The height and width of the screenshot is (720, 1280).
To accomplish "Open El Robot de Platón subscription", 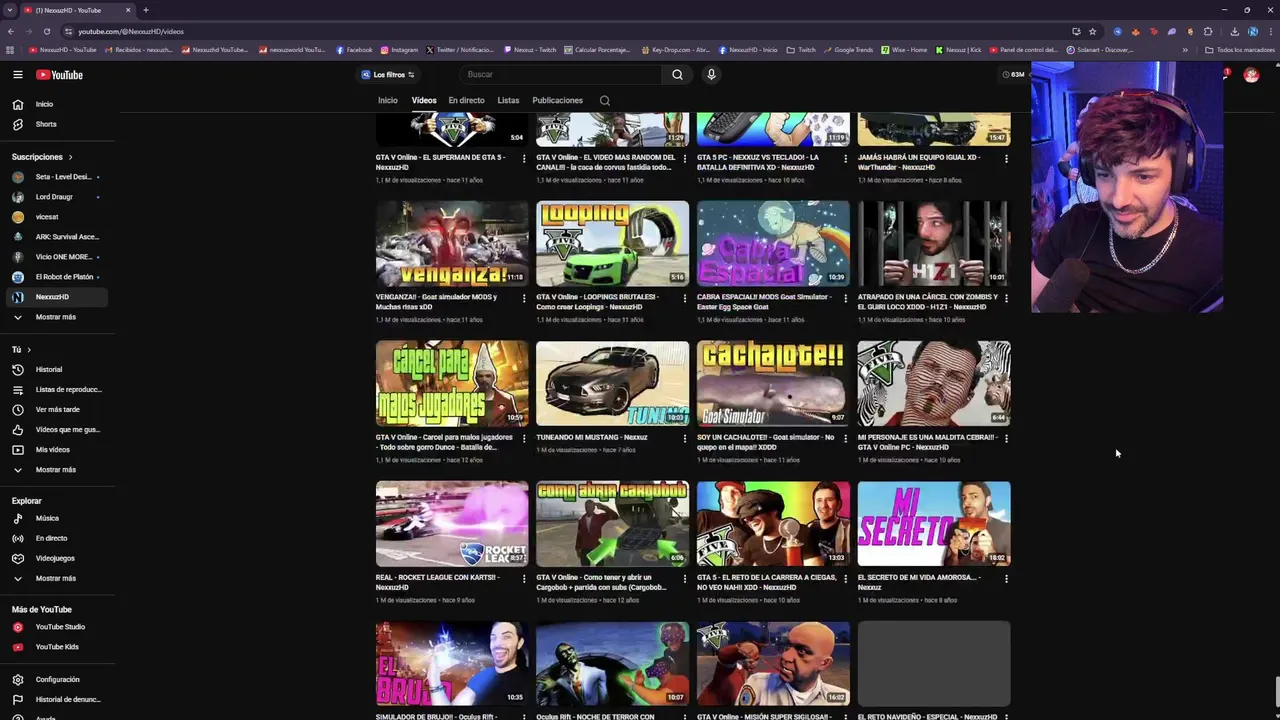I will 57,277.
